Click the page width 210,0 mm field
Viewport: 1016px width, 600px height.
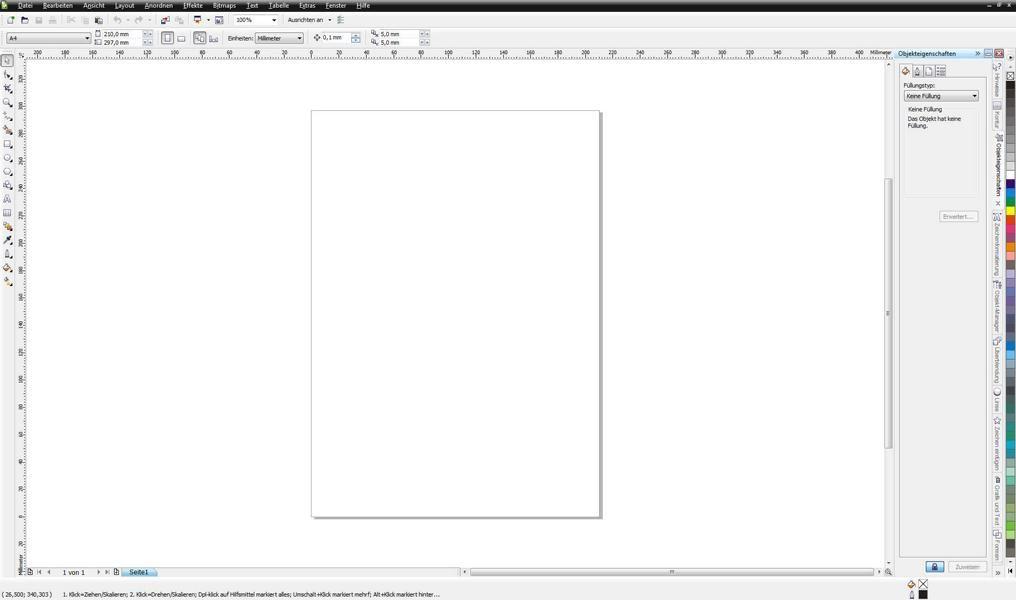(x=122, y=34)
